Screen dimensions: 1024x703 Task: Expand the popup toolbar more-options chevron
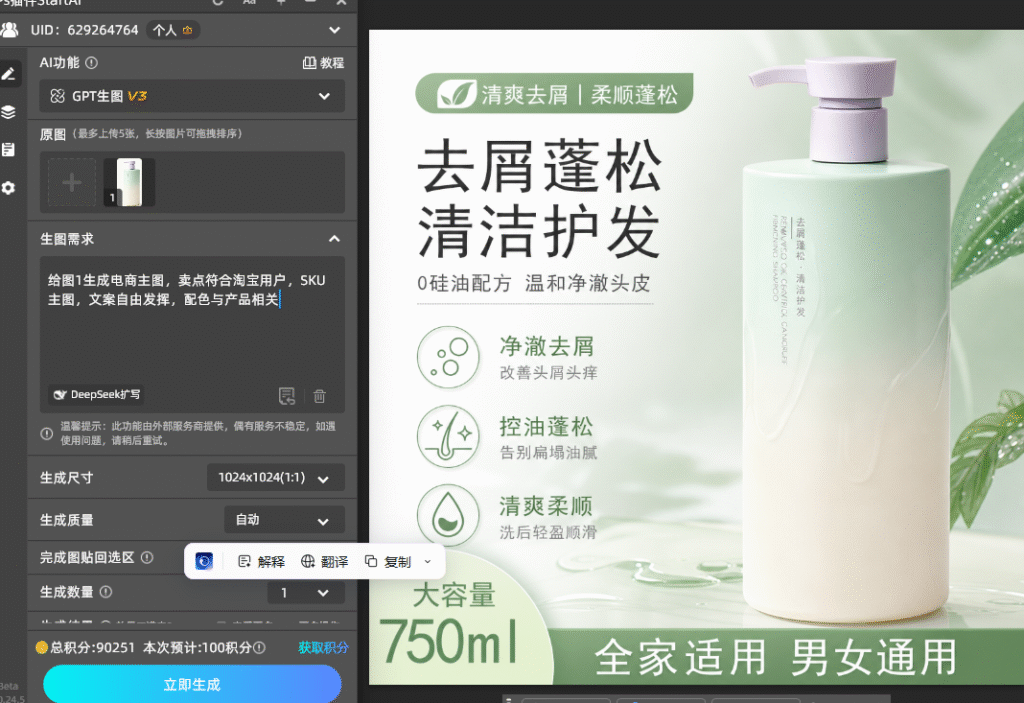428,561
